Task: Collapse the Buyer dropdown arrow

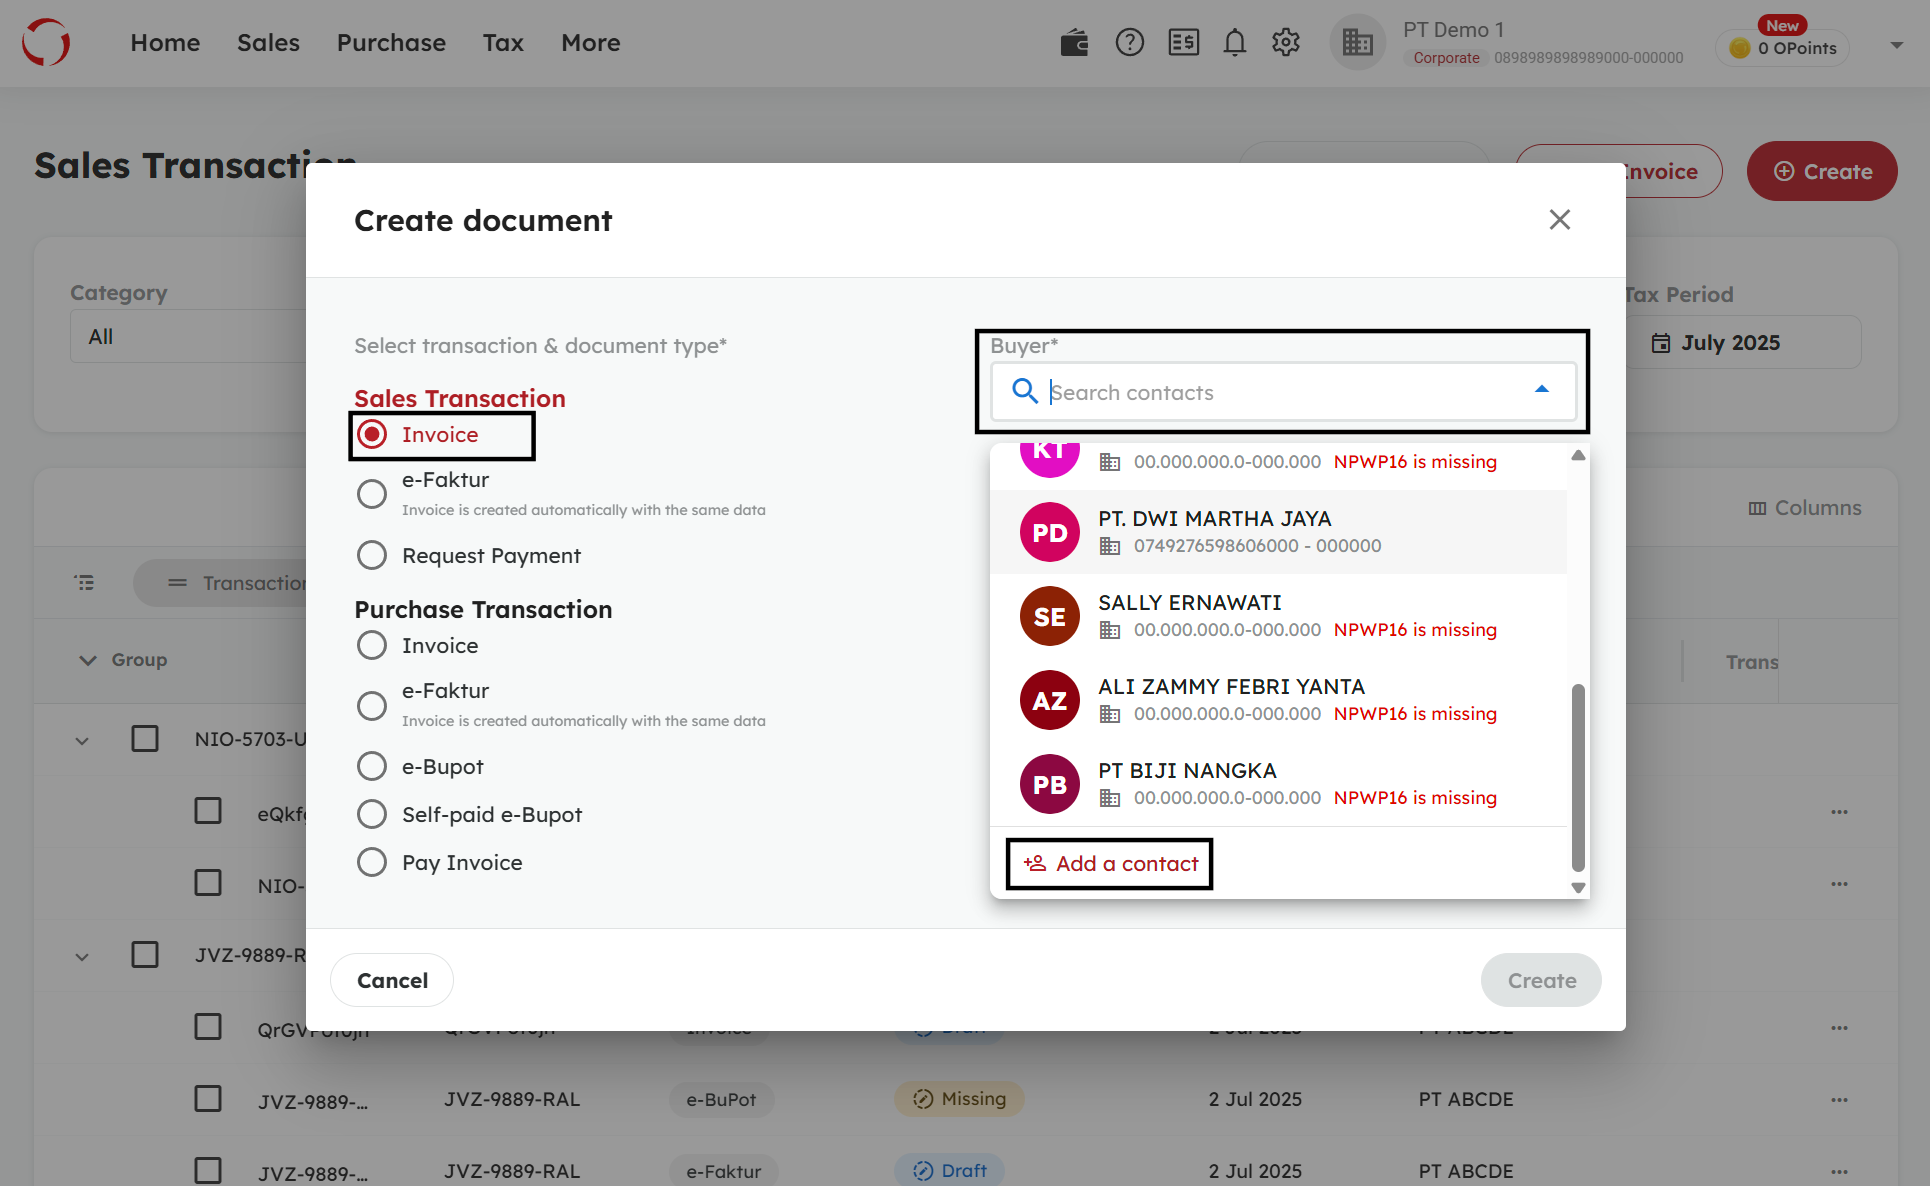Action: (1541, 390)
